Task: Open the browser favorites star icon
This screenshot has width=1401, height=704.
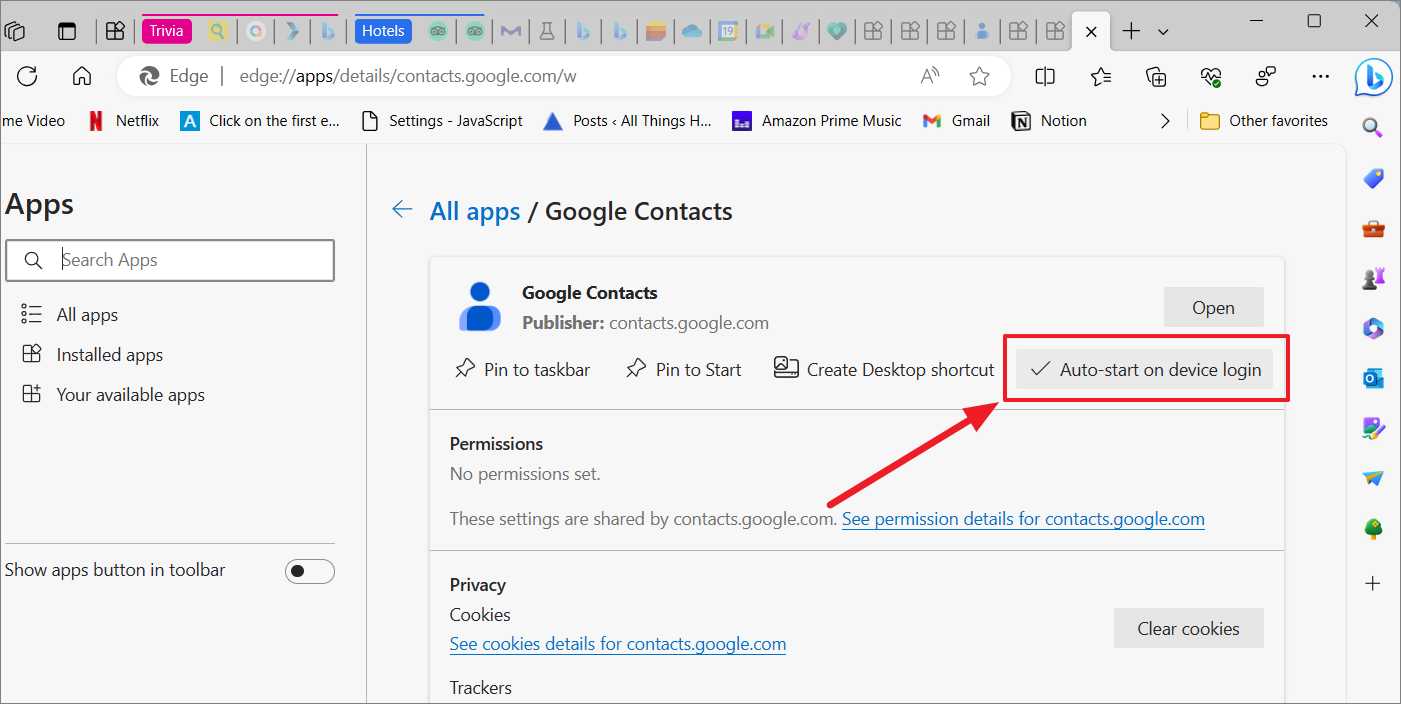Action: point(980,76)
